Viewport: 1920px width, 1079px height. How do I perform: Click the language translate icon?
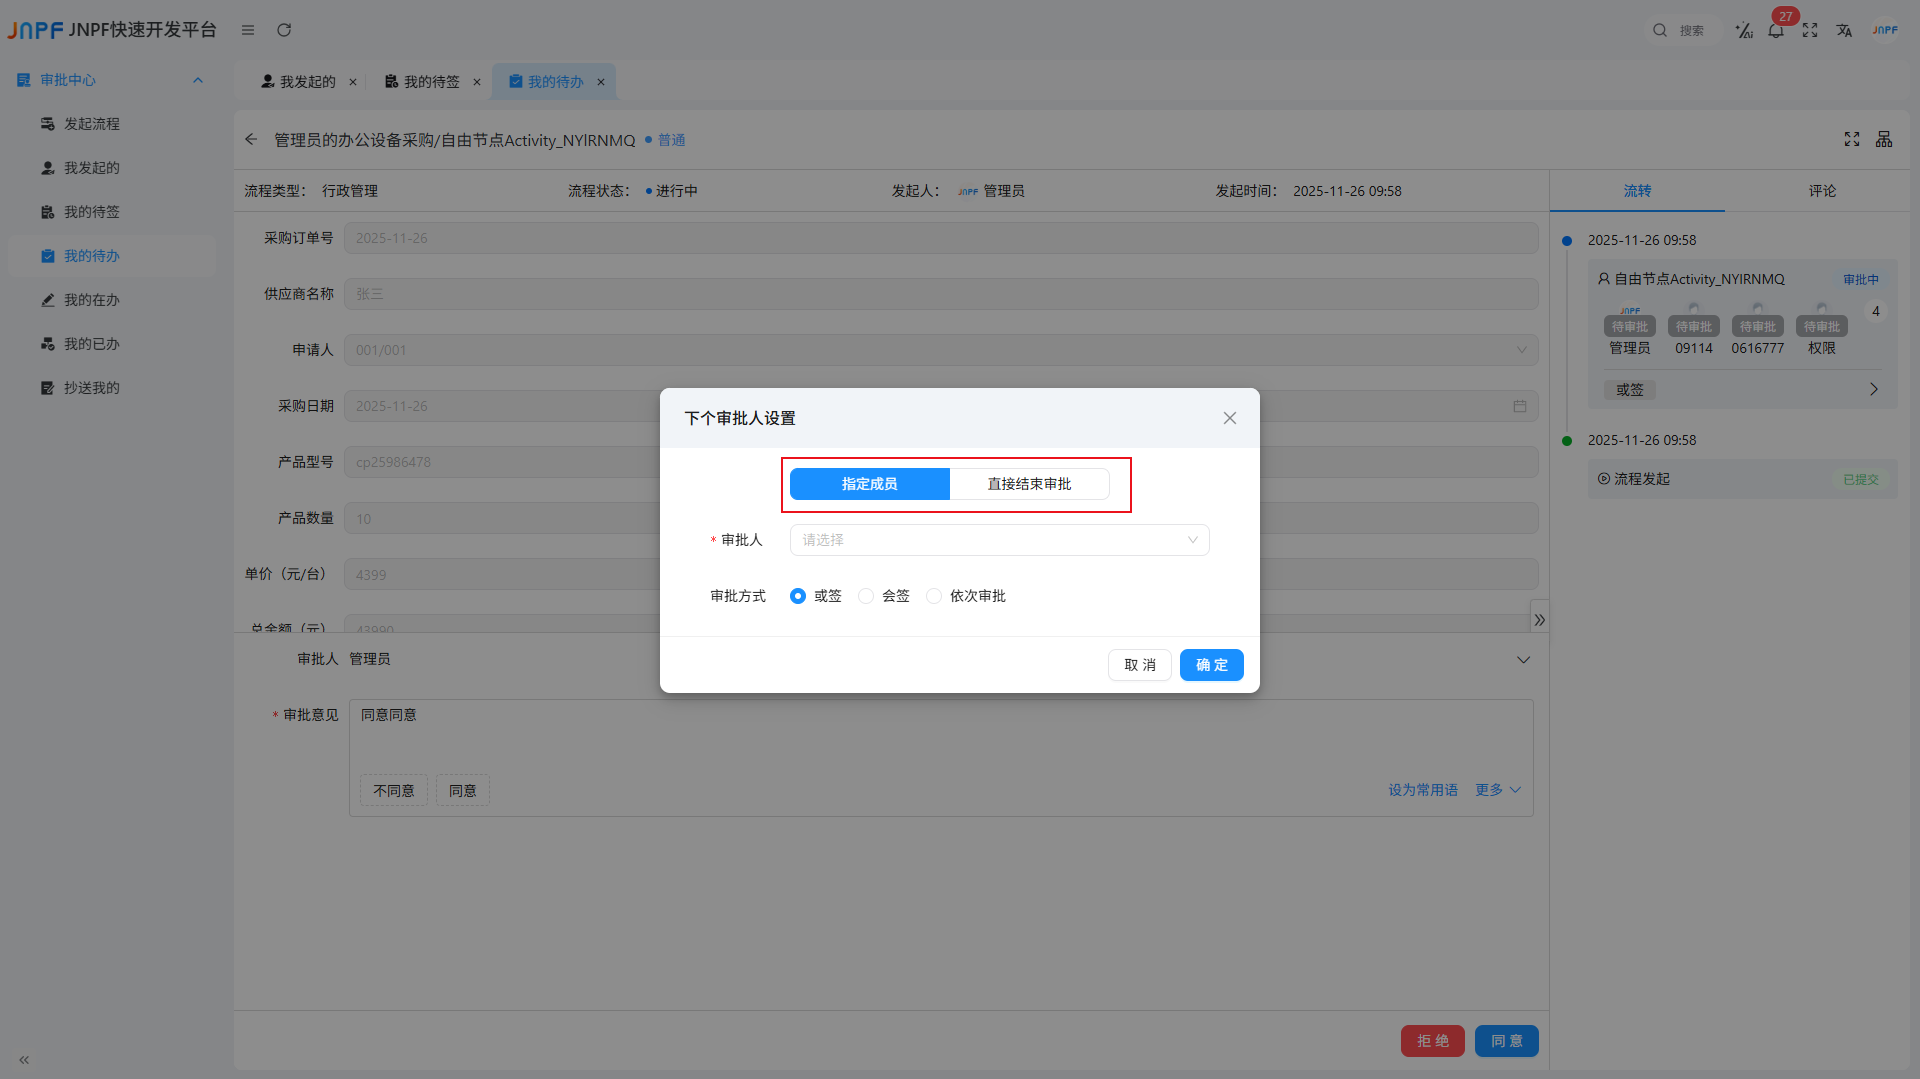tap(1844, 31)
